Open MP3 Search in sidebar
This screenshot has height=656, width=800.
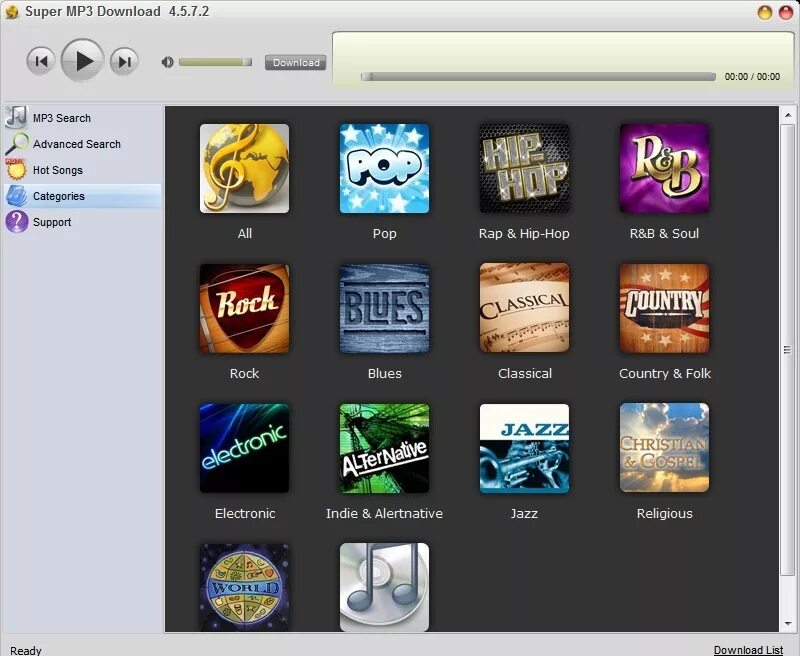point(83,118)
